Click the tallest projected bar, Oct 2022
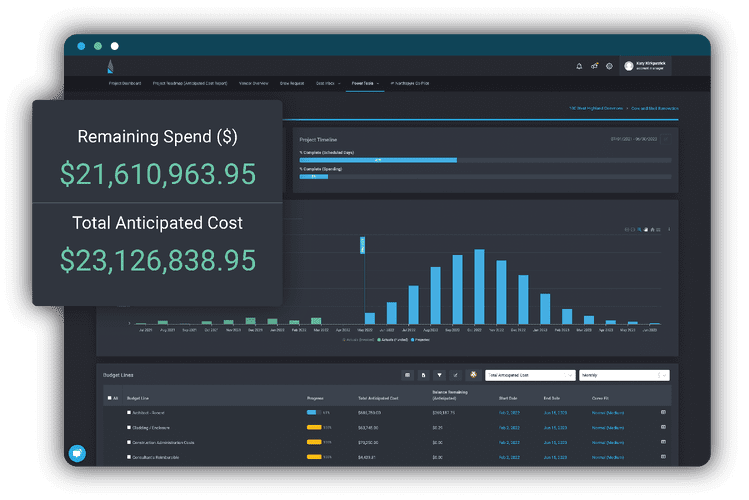 tap(479, 287)
